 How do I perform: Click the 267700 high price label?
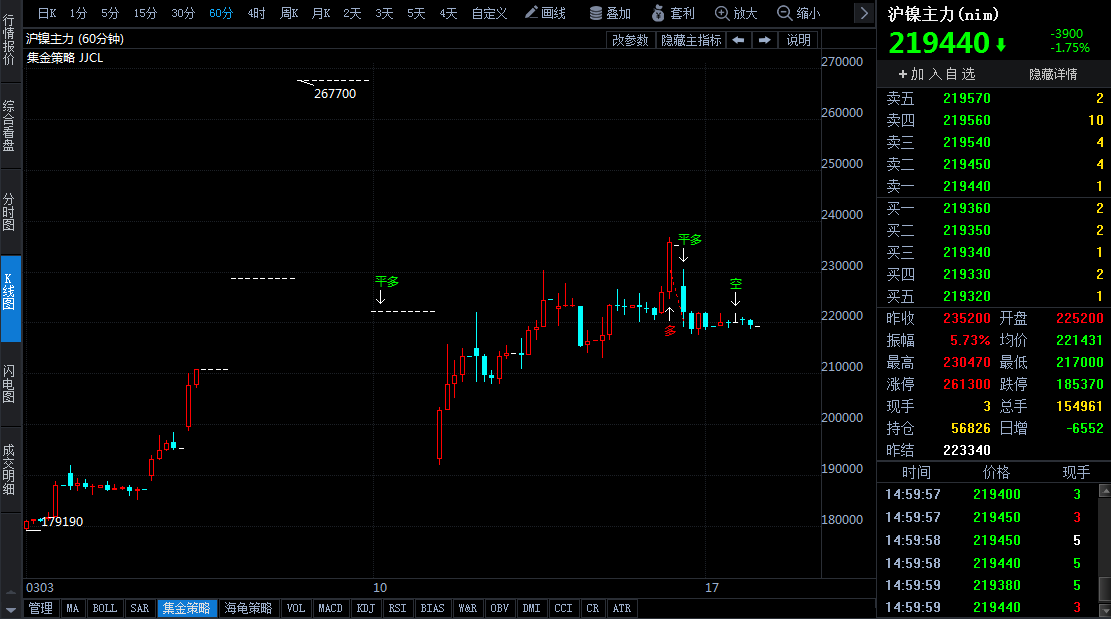pos(335,93)
